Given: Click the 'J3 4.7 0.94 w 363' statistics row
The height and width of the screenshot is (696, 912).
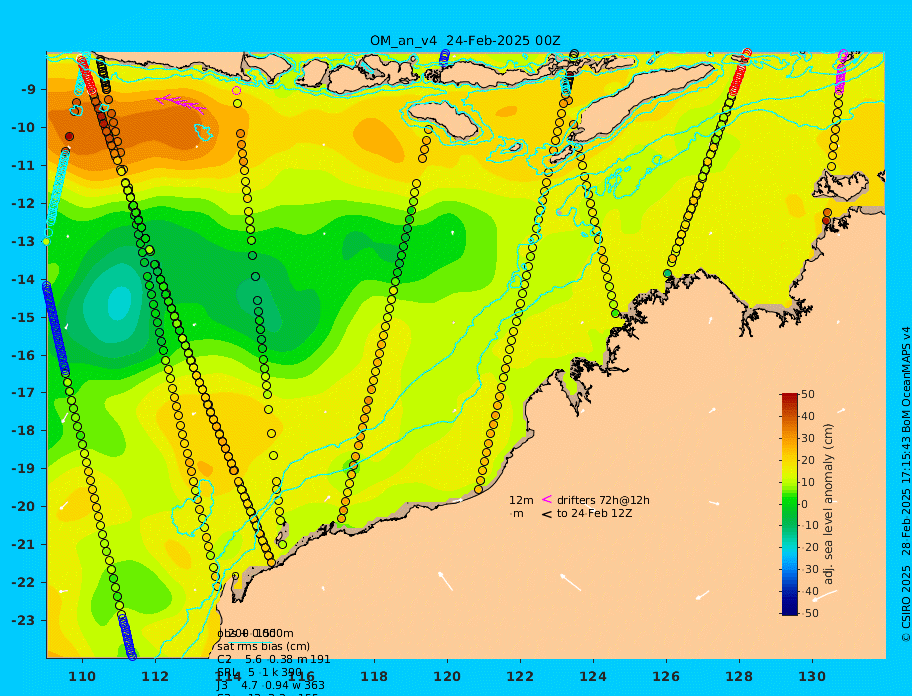Looking at the screenshot, I should 271,686.
